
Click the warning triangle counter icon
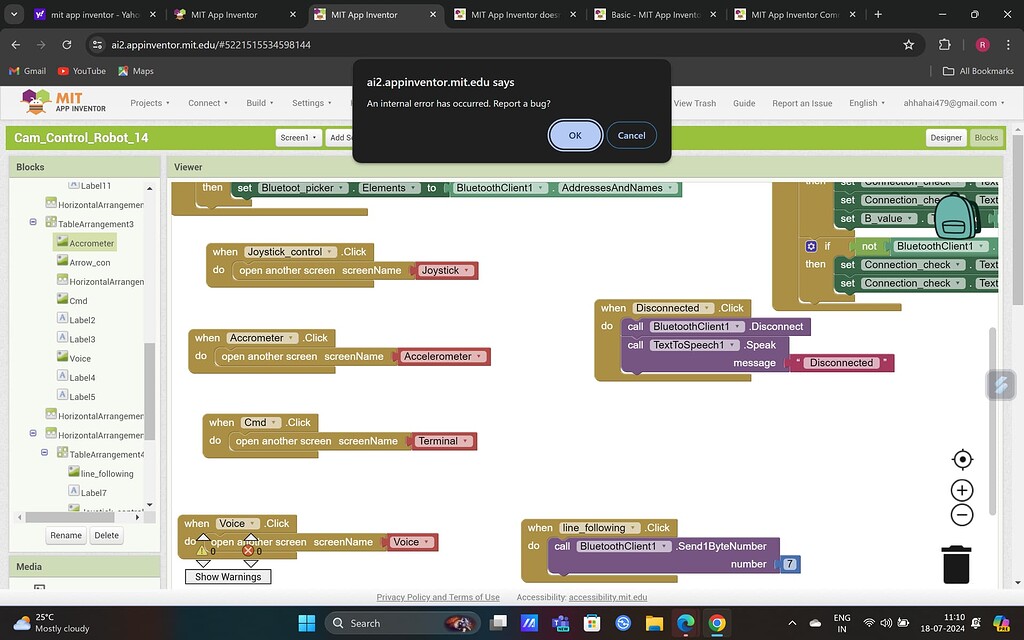[x=203, y=549]
